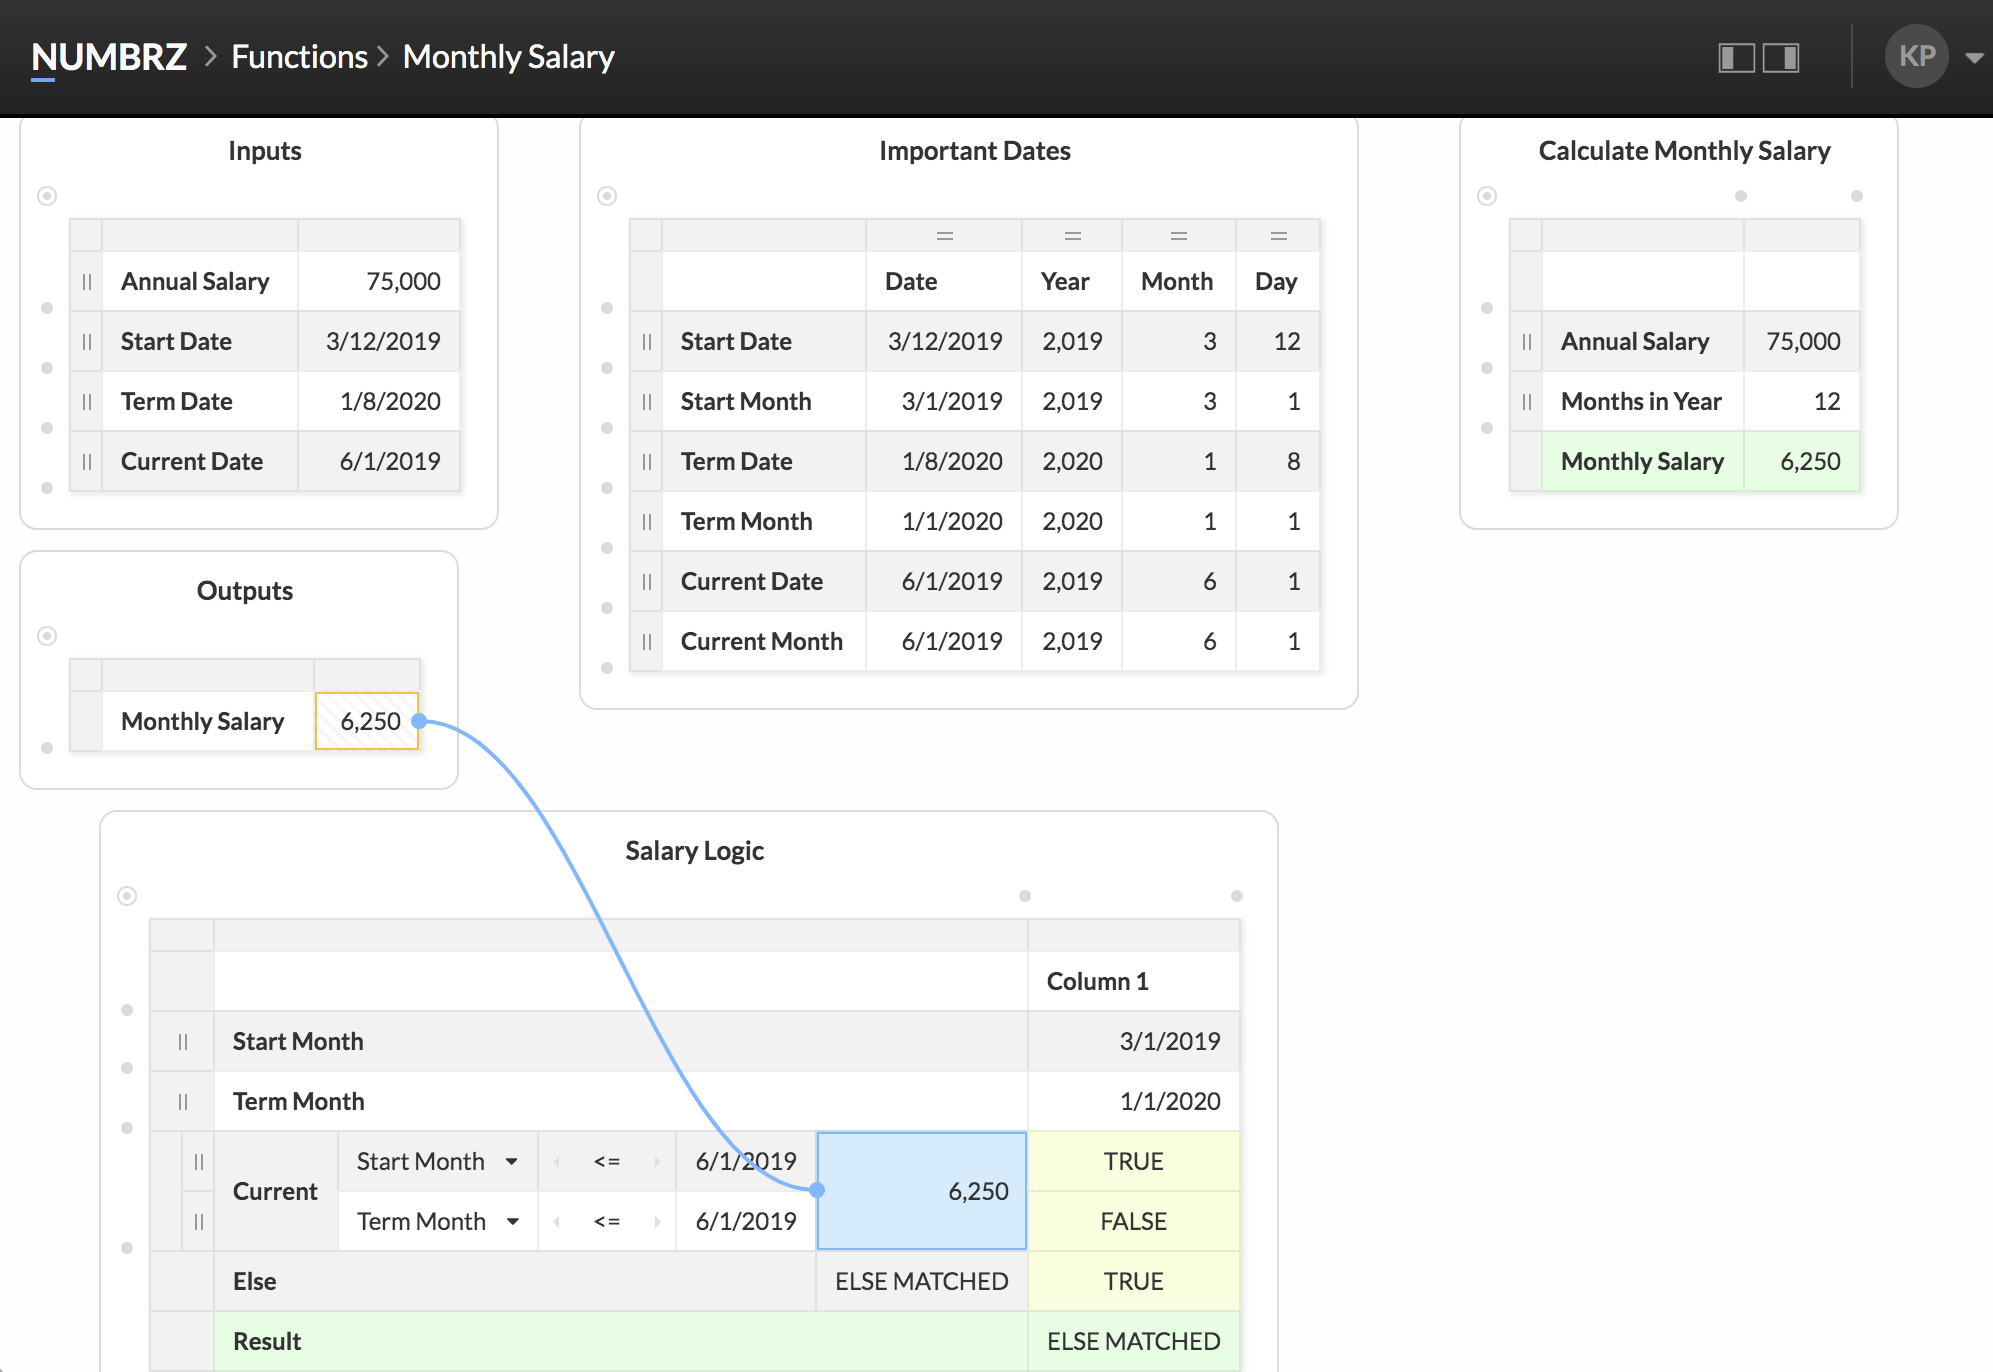This screenshot has height=1372, width=1993.
Task: Click Annual Salary row handle in Calculate Monthly Salary
Action: (1527, 341)
